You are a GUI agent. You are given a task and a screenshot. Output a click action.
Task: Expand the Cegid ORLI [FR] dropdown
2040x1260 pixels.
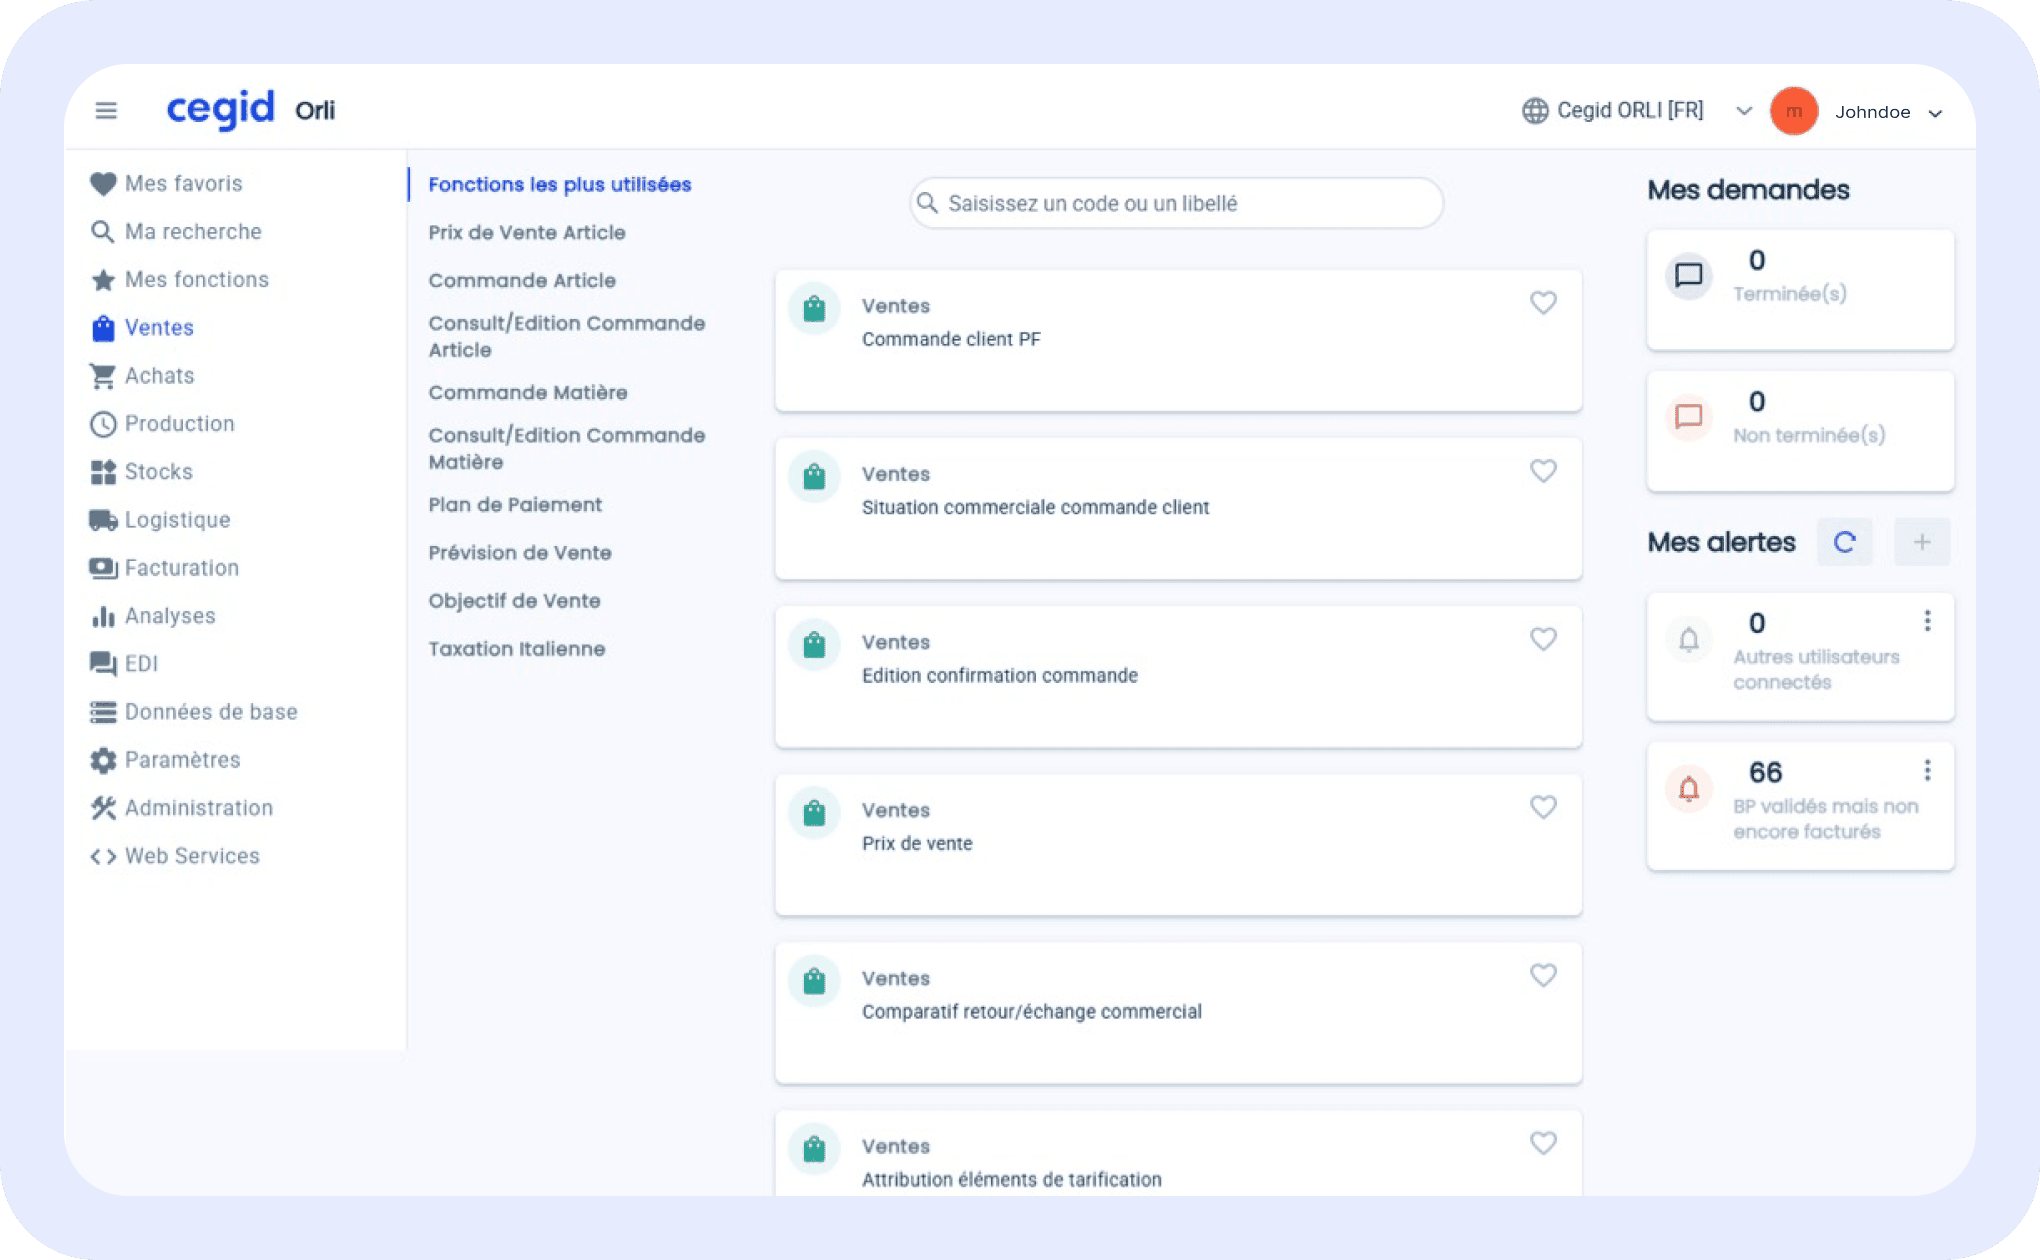(1743, 111)
